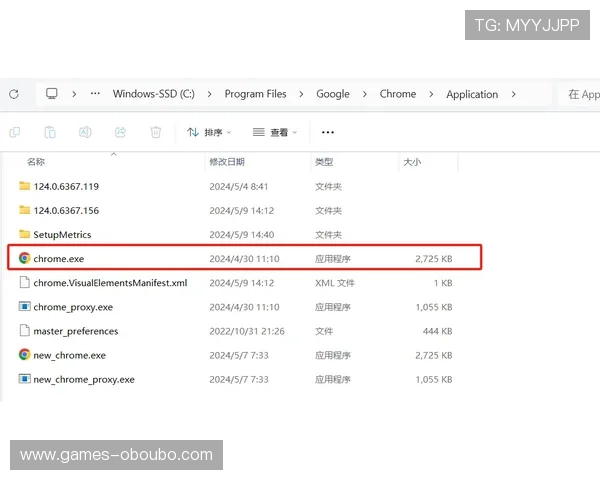The width and height of the screenshot is (600, 480).
Task: Click the Application breadcrumb segment
Action: (472, 94)
